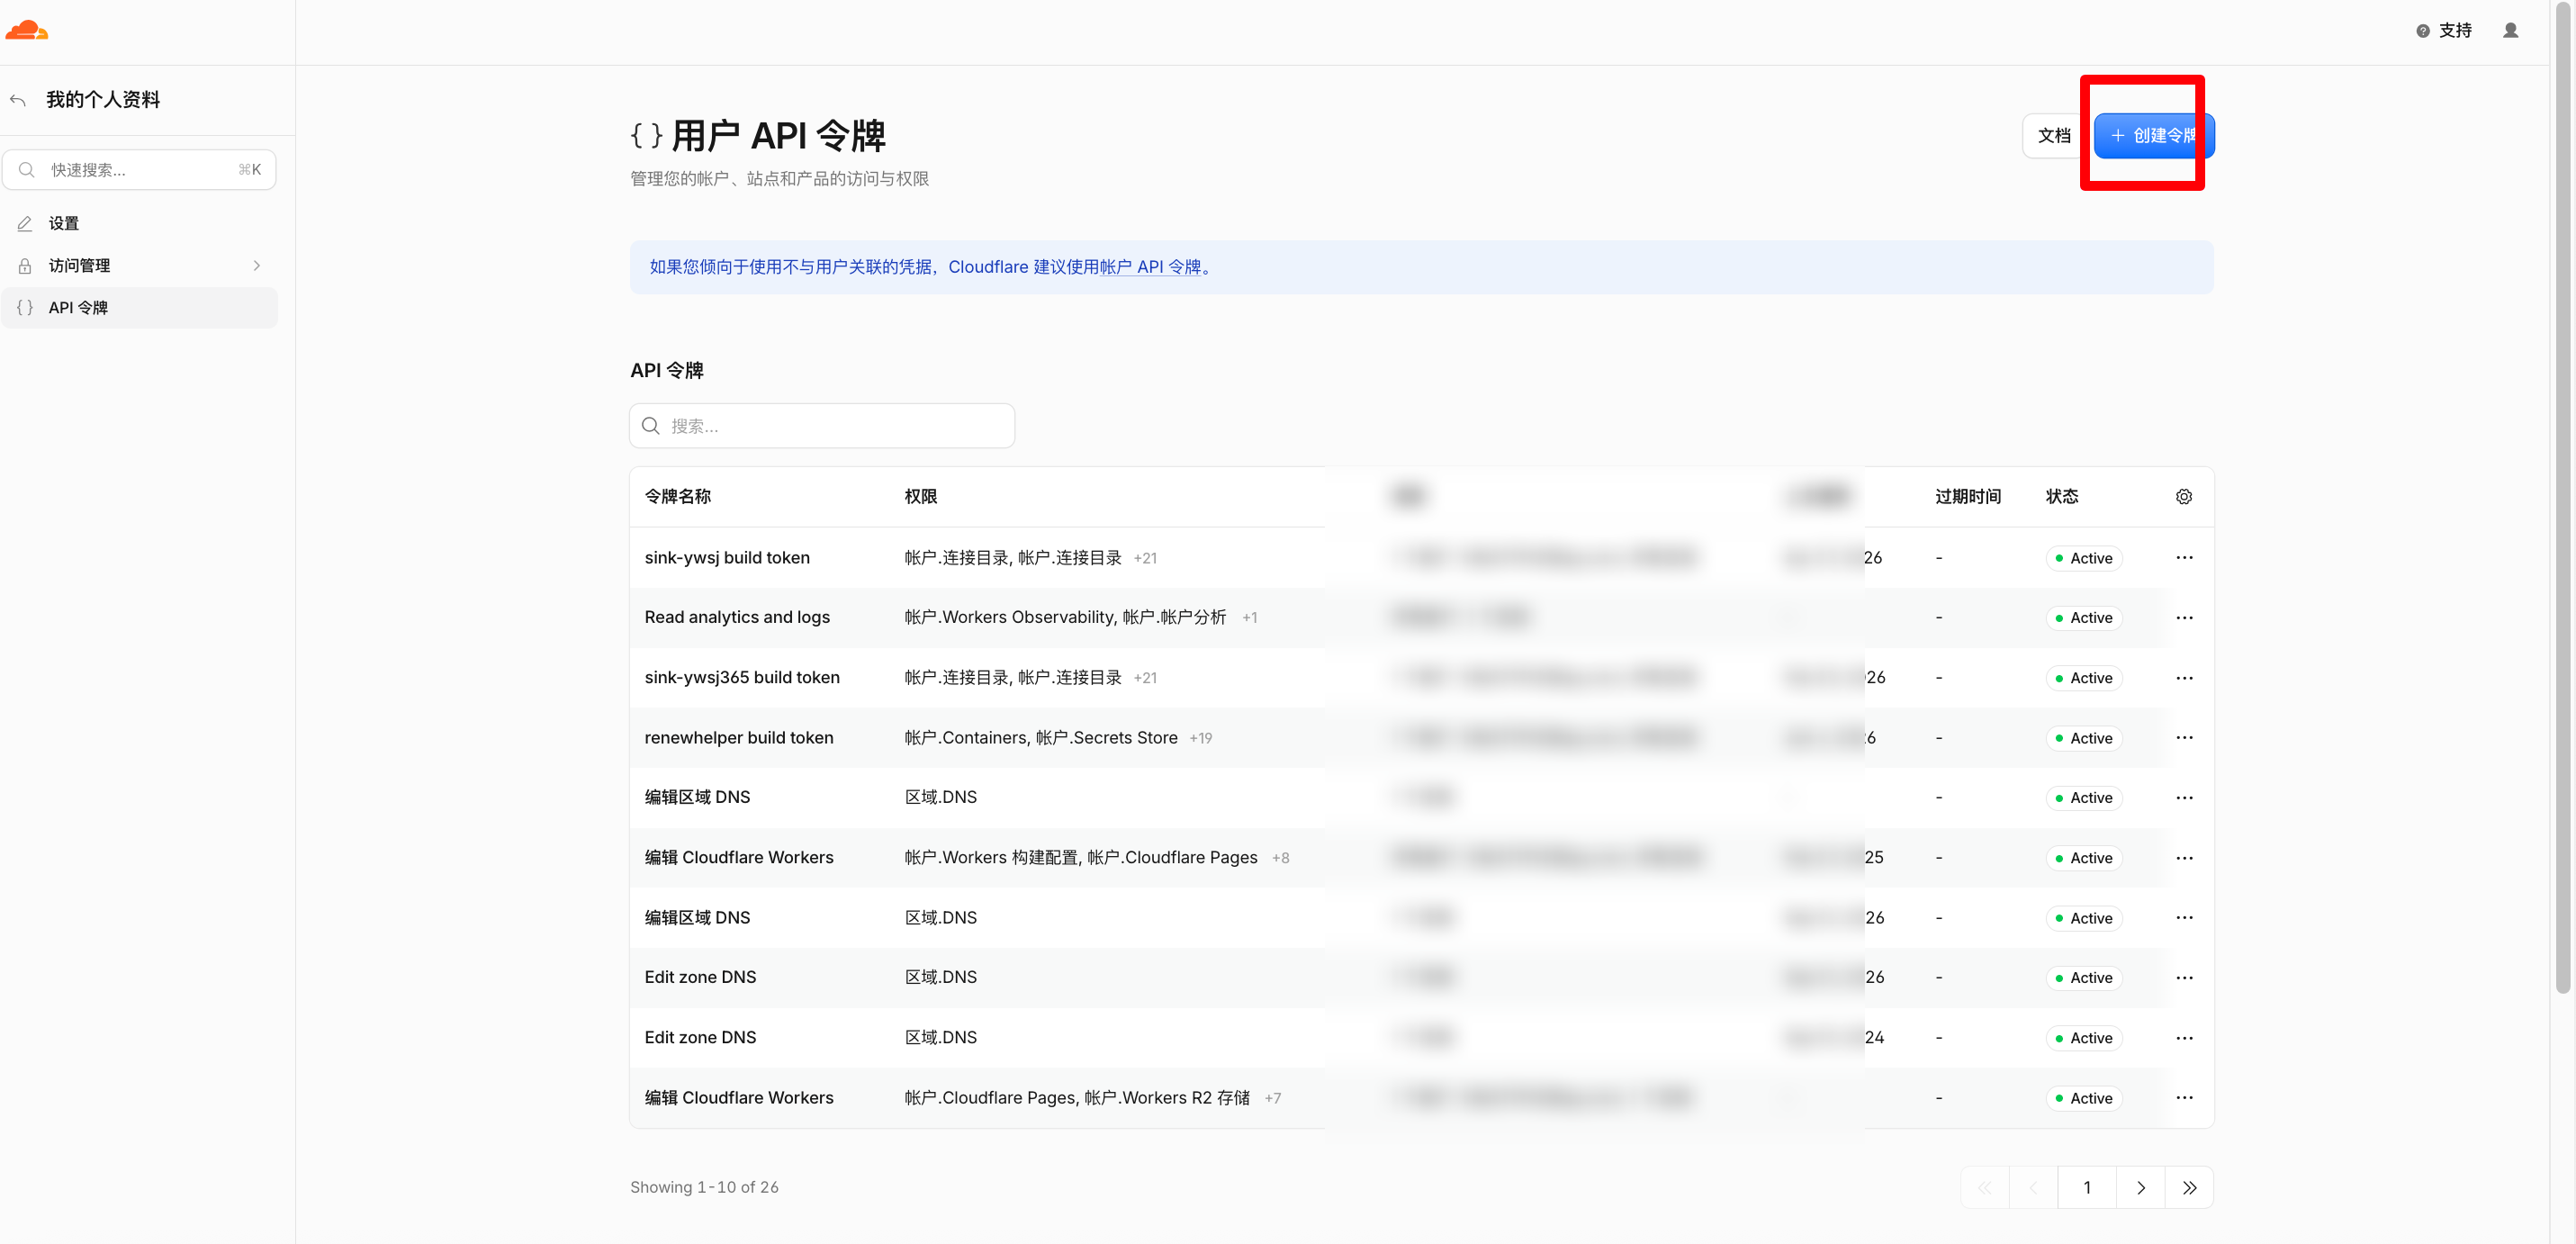Click the Active status of sink-ywsj build token
The image size is (2576, 1244).
[2084, 559]
